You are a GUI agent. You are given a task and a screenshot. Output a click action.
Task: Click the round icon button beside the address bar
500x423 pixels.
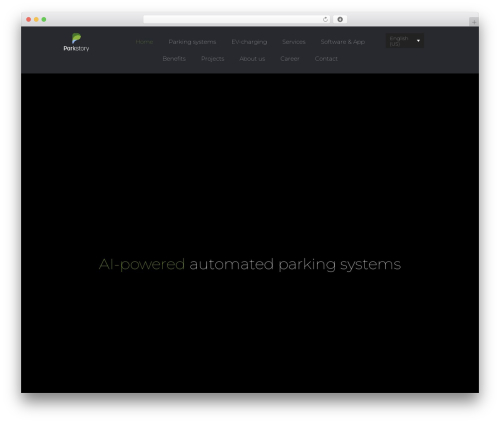pos(340,19)
